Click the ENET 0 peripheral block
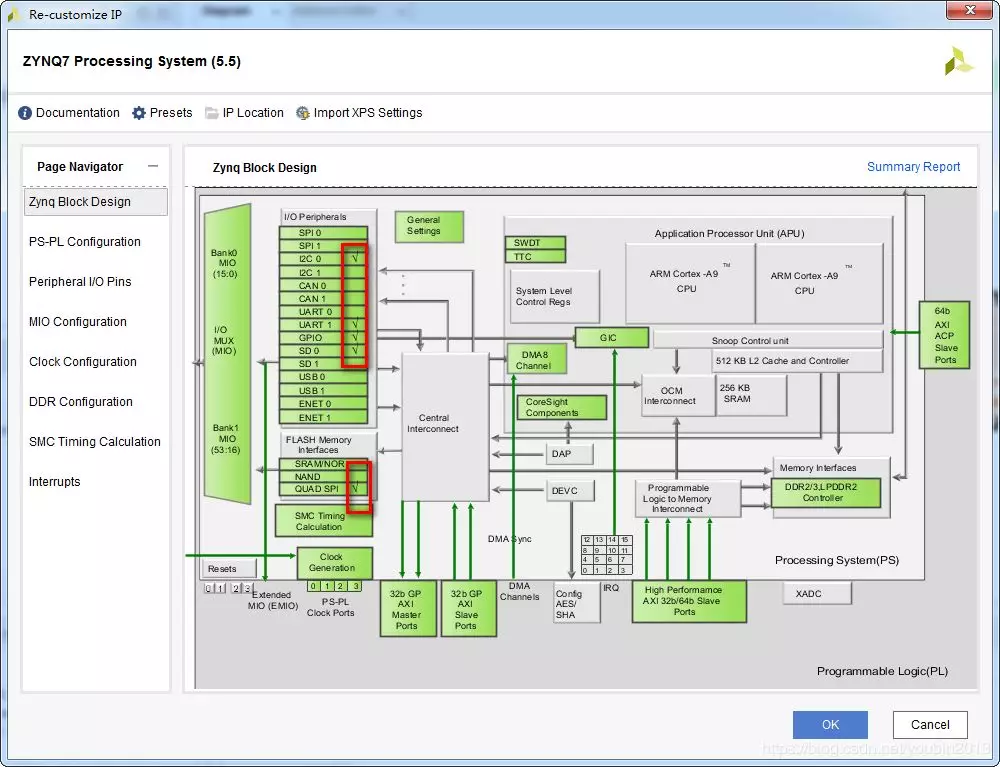This screenshot has height=767, width=1000. click(x=323, y=404)
